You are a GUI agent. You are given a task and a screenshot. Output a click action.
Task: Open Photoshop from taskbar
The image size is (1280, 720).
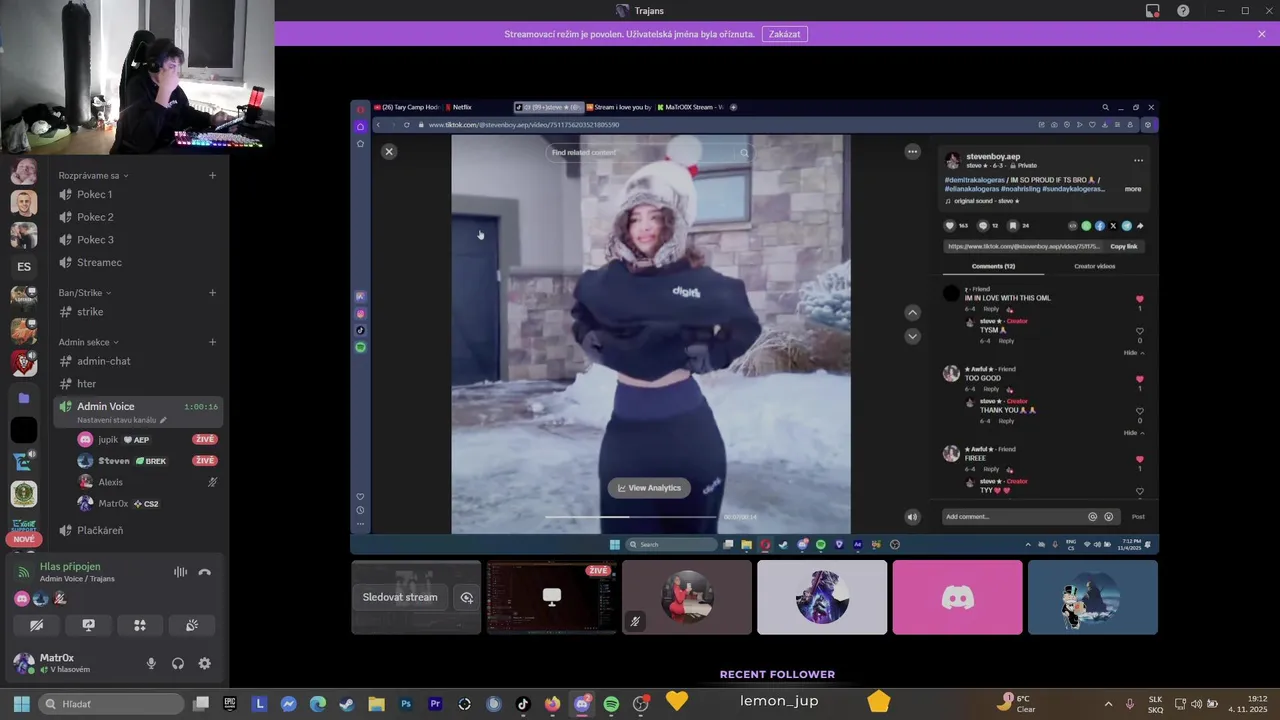click(x=406, y=704)
